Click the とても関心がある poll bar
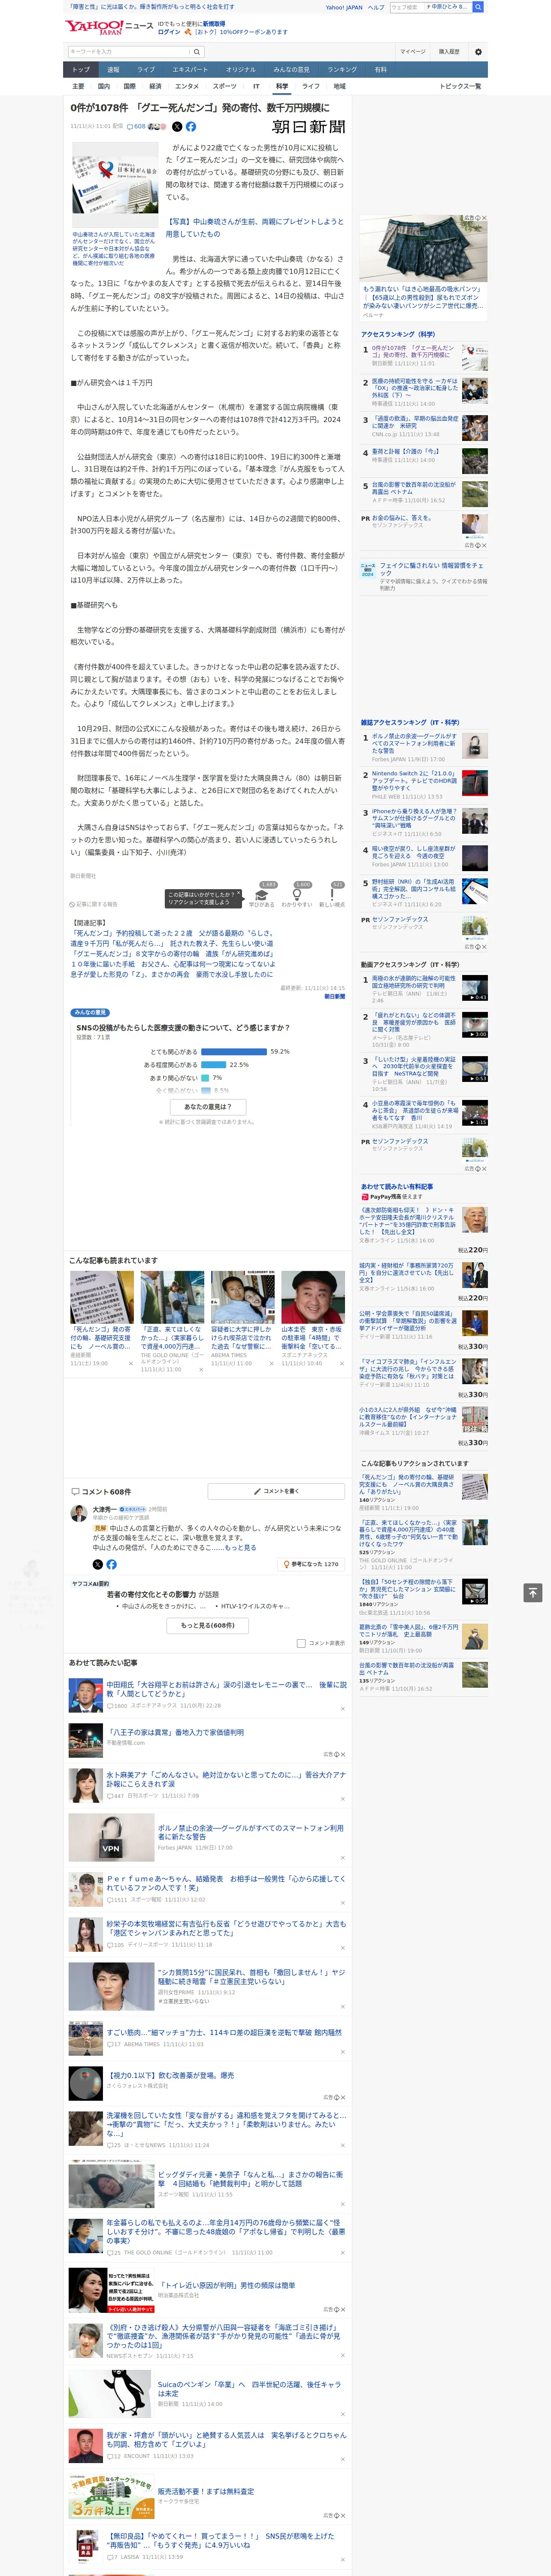The width and height of the screenshot is (551, 2576). [234, 1051]
